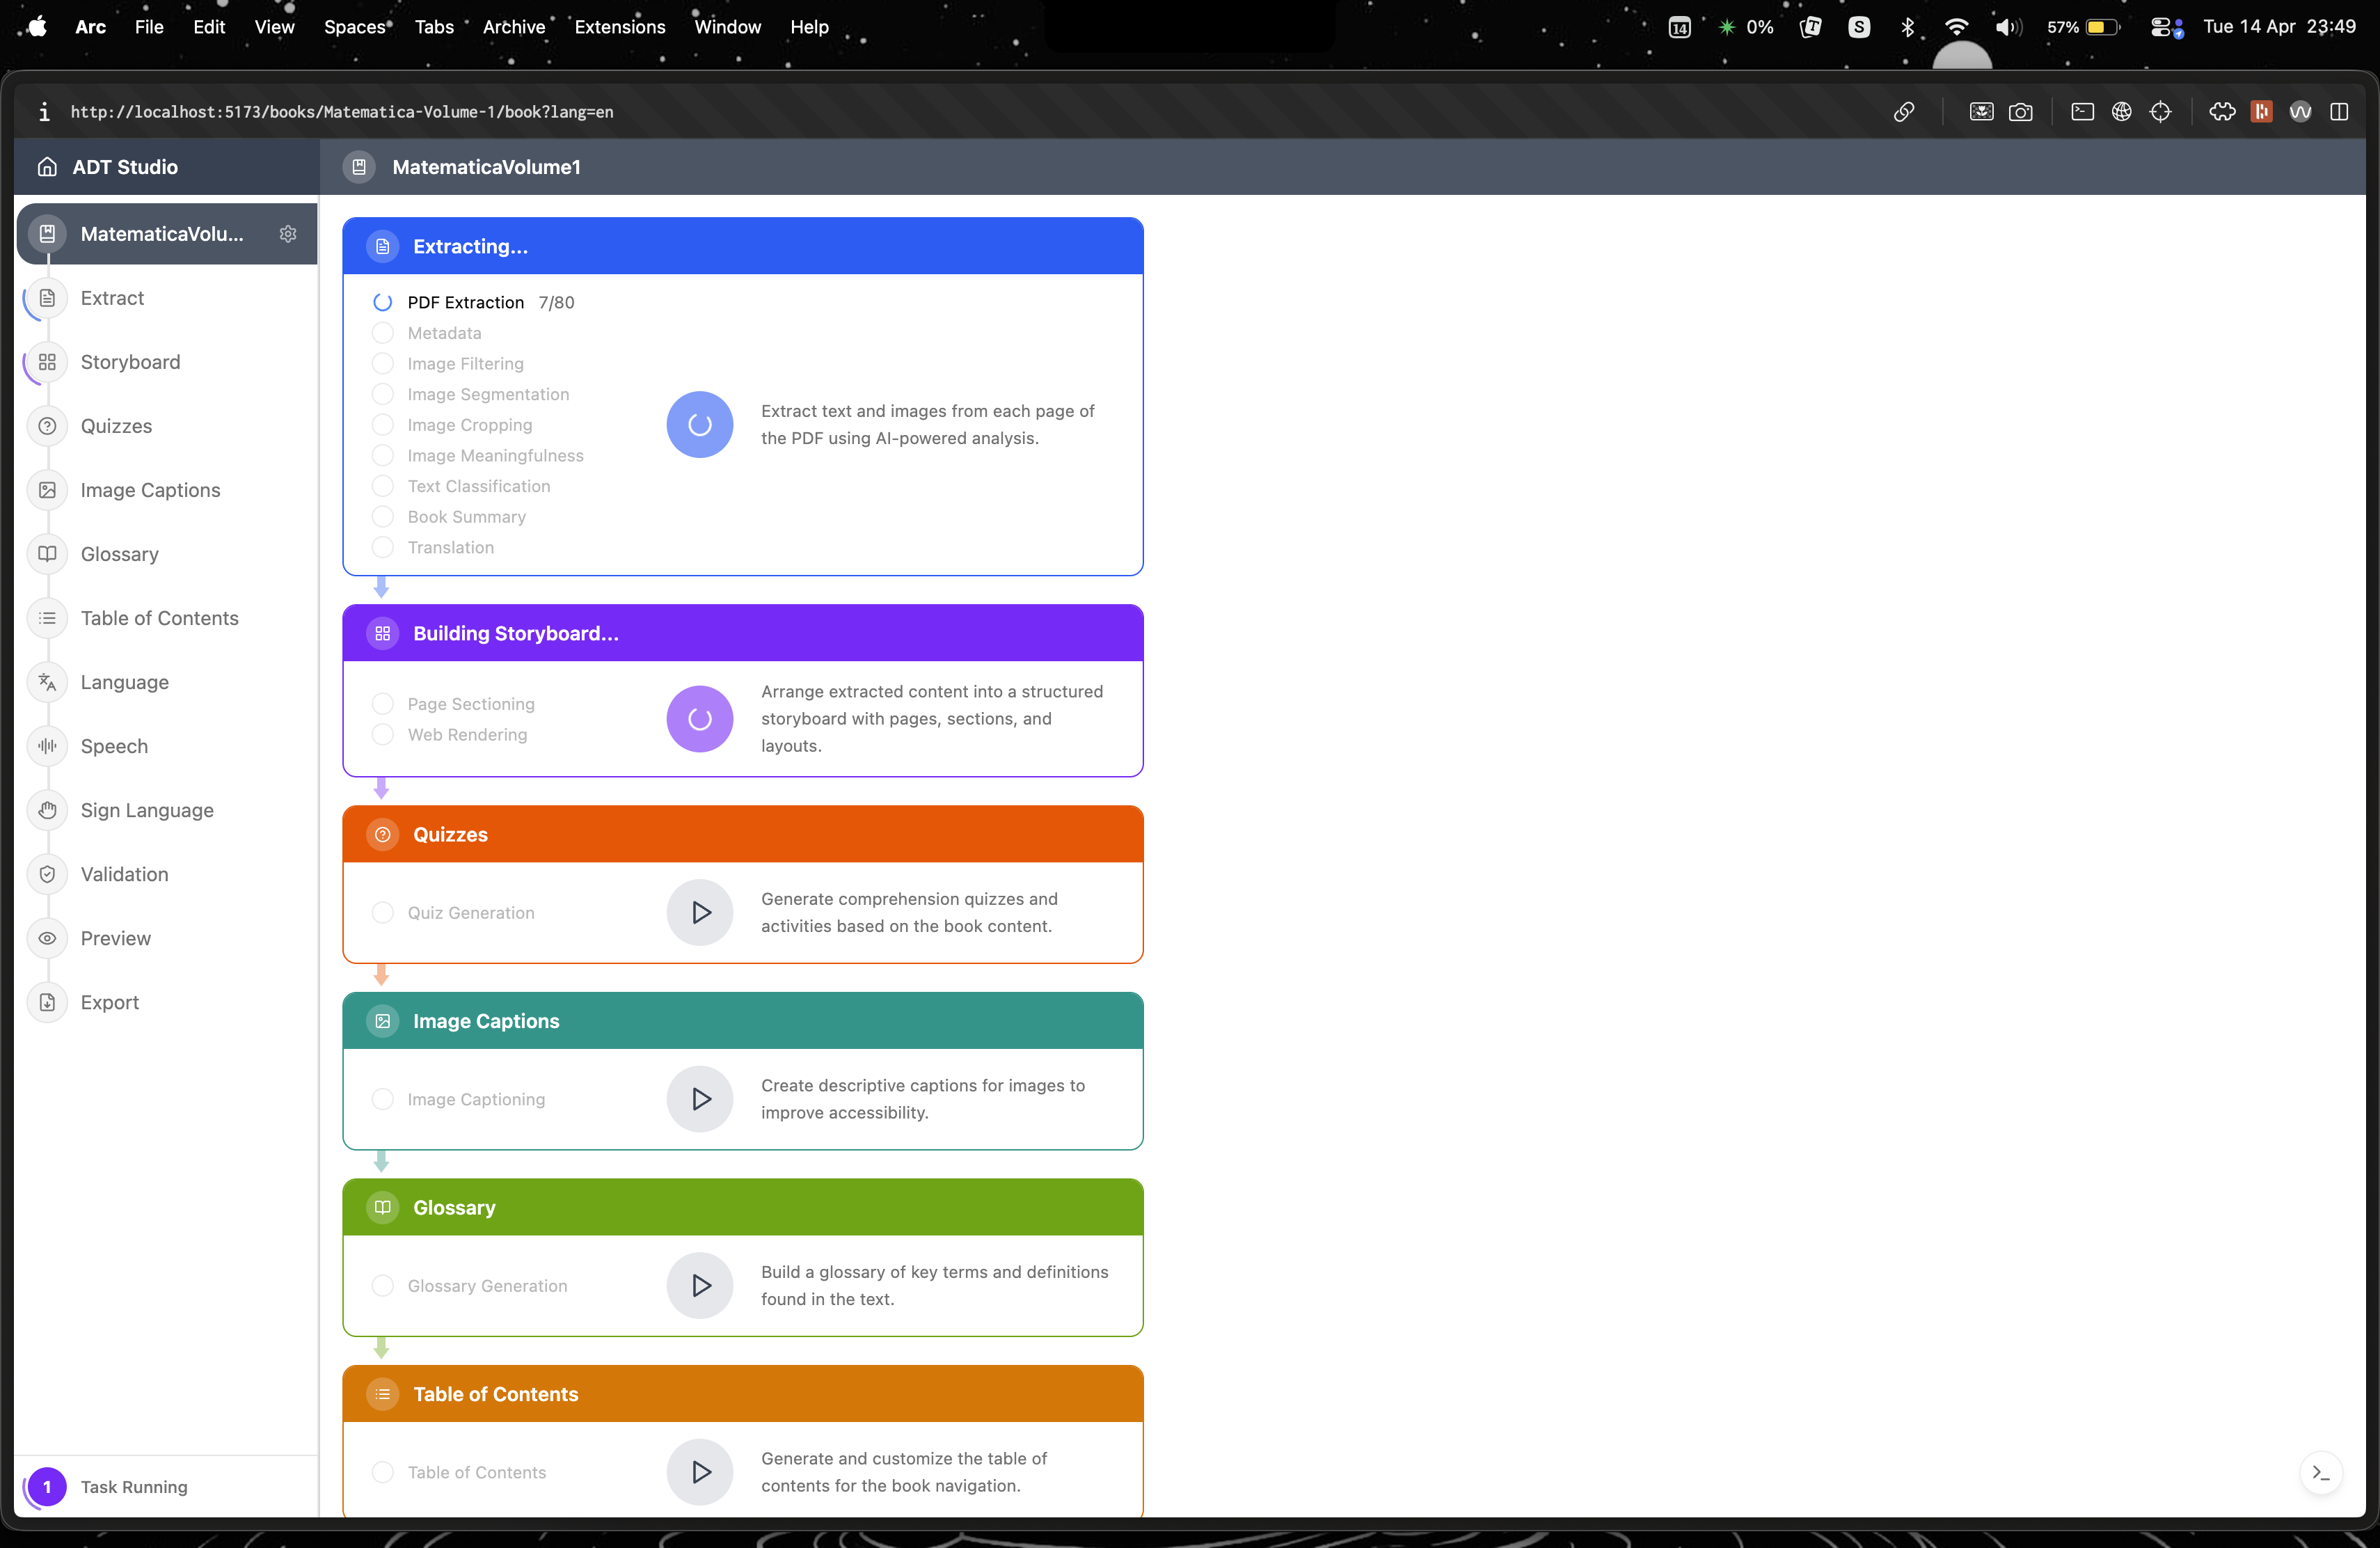The height and width of the screenshot is (1548, 2380).
Task: Open the Export sidebar item
Action: point(166,1002)
